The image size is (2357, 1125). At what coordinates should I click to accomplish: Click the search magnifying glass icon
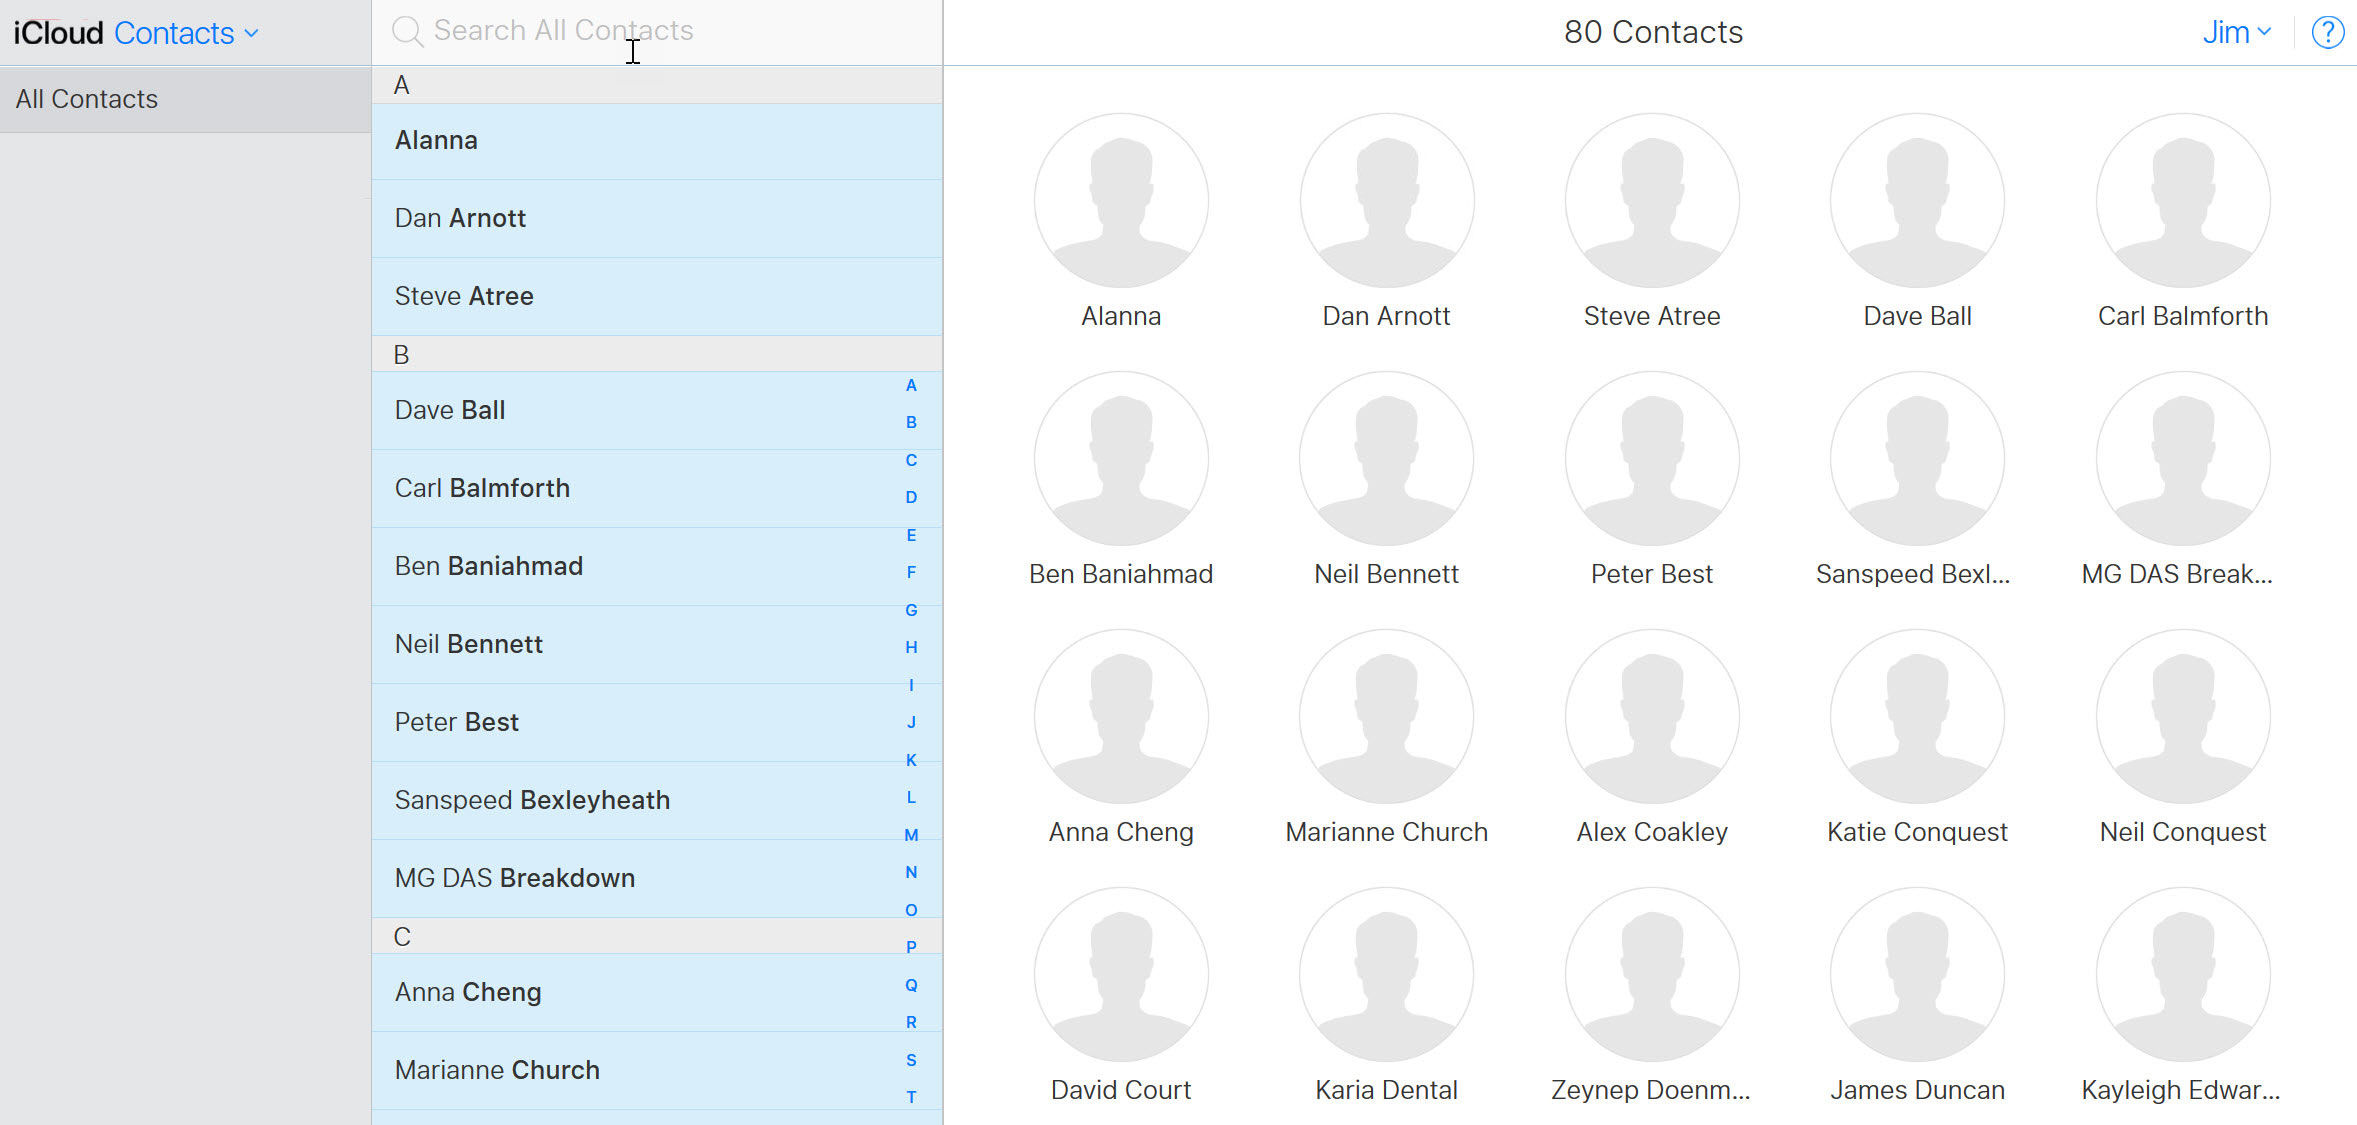coord(407,31)
